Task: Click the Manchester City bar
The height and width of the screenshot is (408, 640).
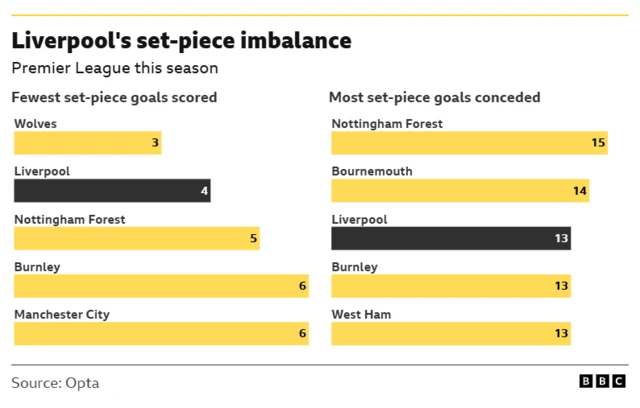Action: (161, 333)
